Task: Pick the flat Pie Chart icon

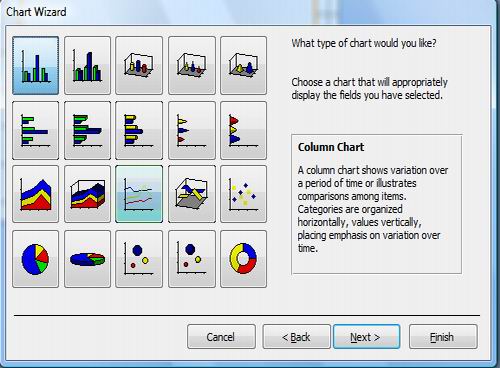Action: 35,259
